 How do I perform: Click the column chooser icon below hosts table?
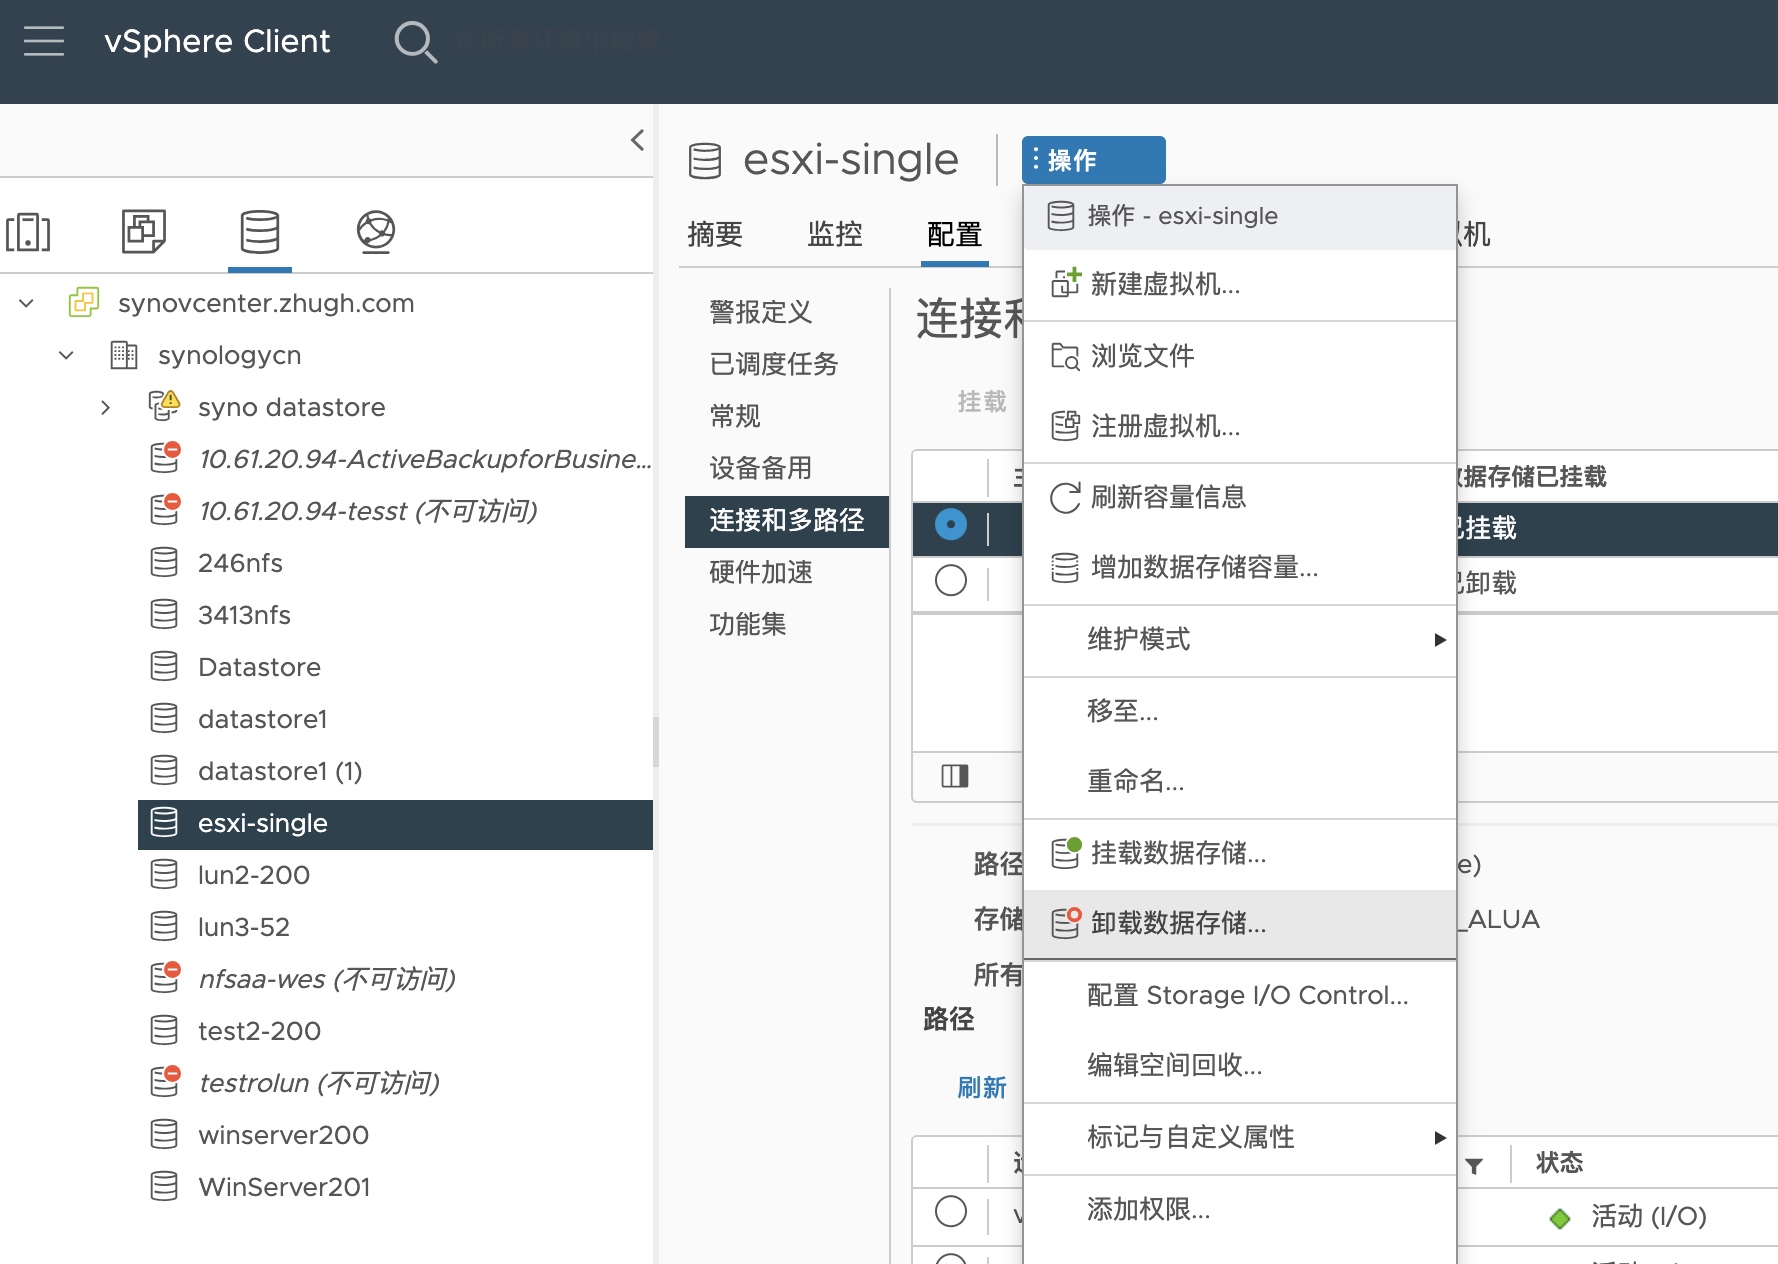(955, 776)
